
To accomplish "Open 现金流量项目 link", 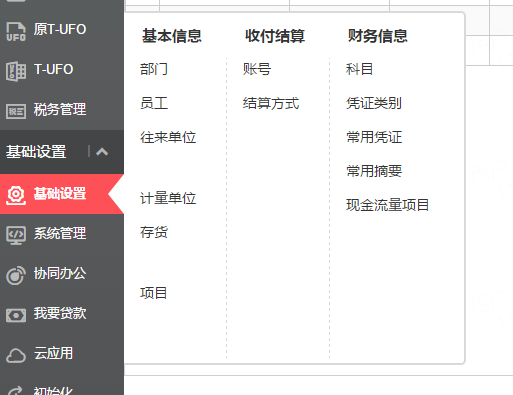I will (x=387, y=205).
